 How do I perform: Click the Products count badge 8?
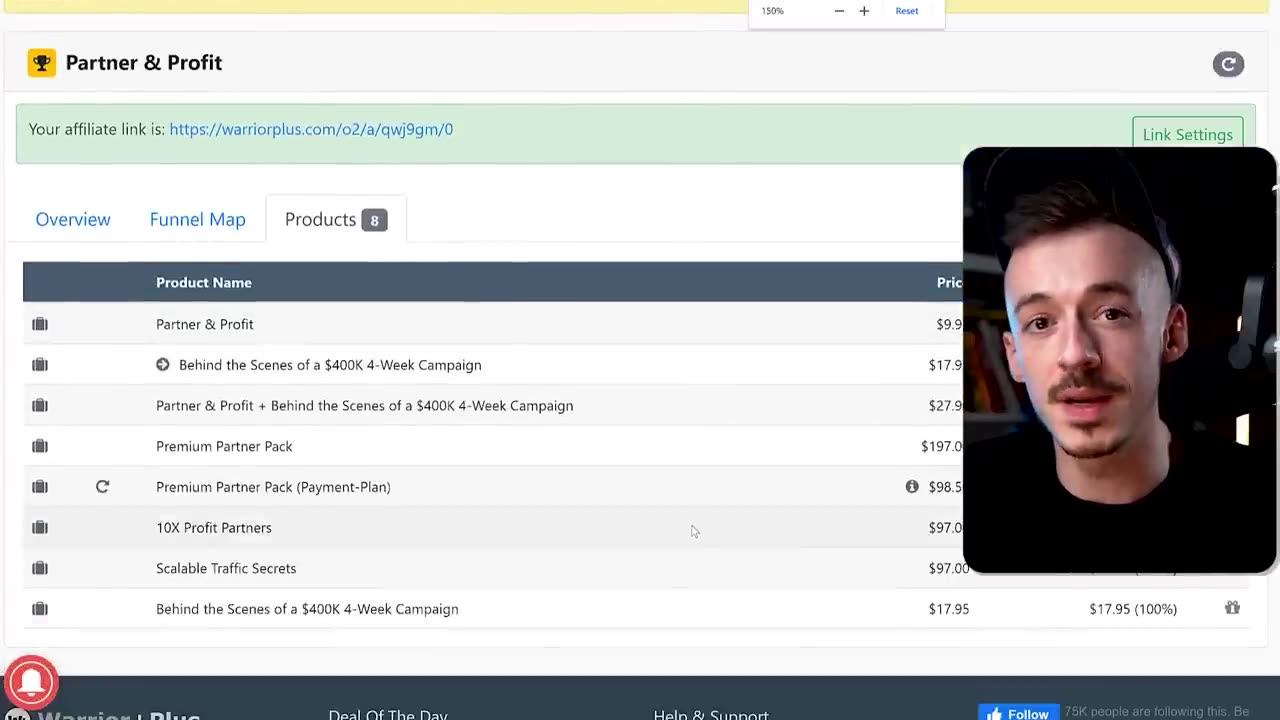[x=374, y=220]
